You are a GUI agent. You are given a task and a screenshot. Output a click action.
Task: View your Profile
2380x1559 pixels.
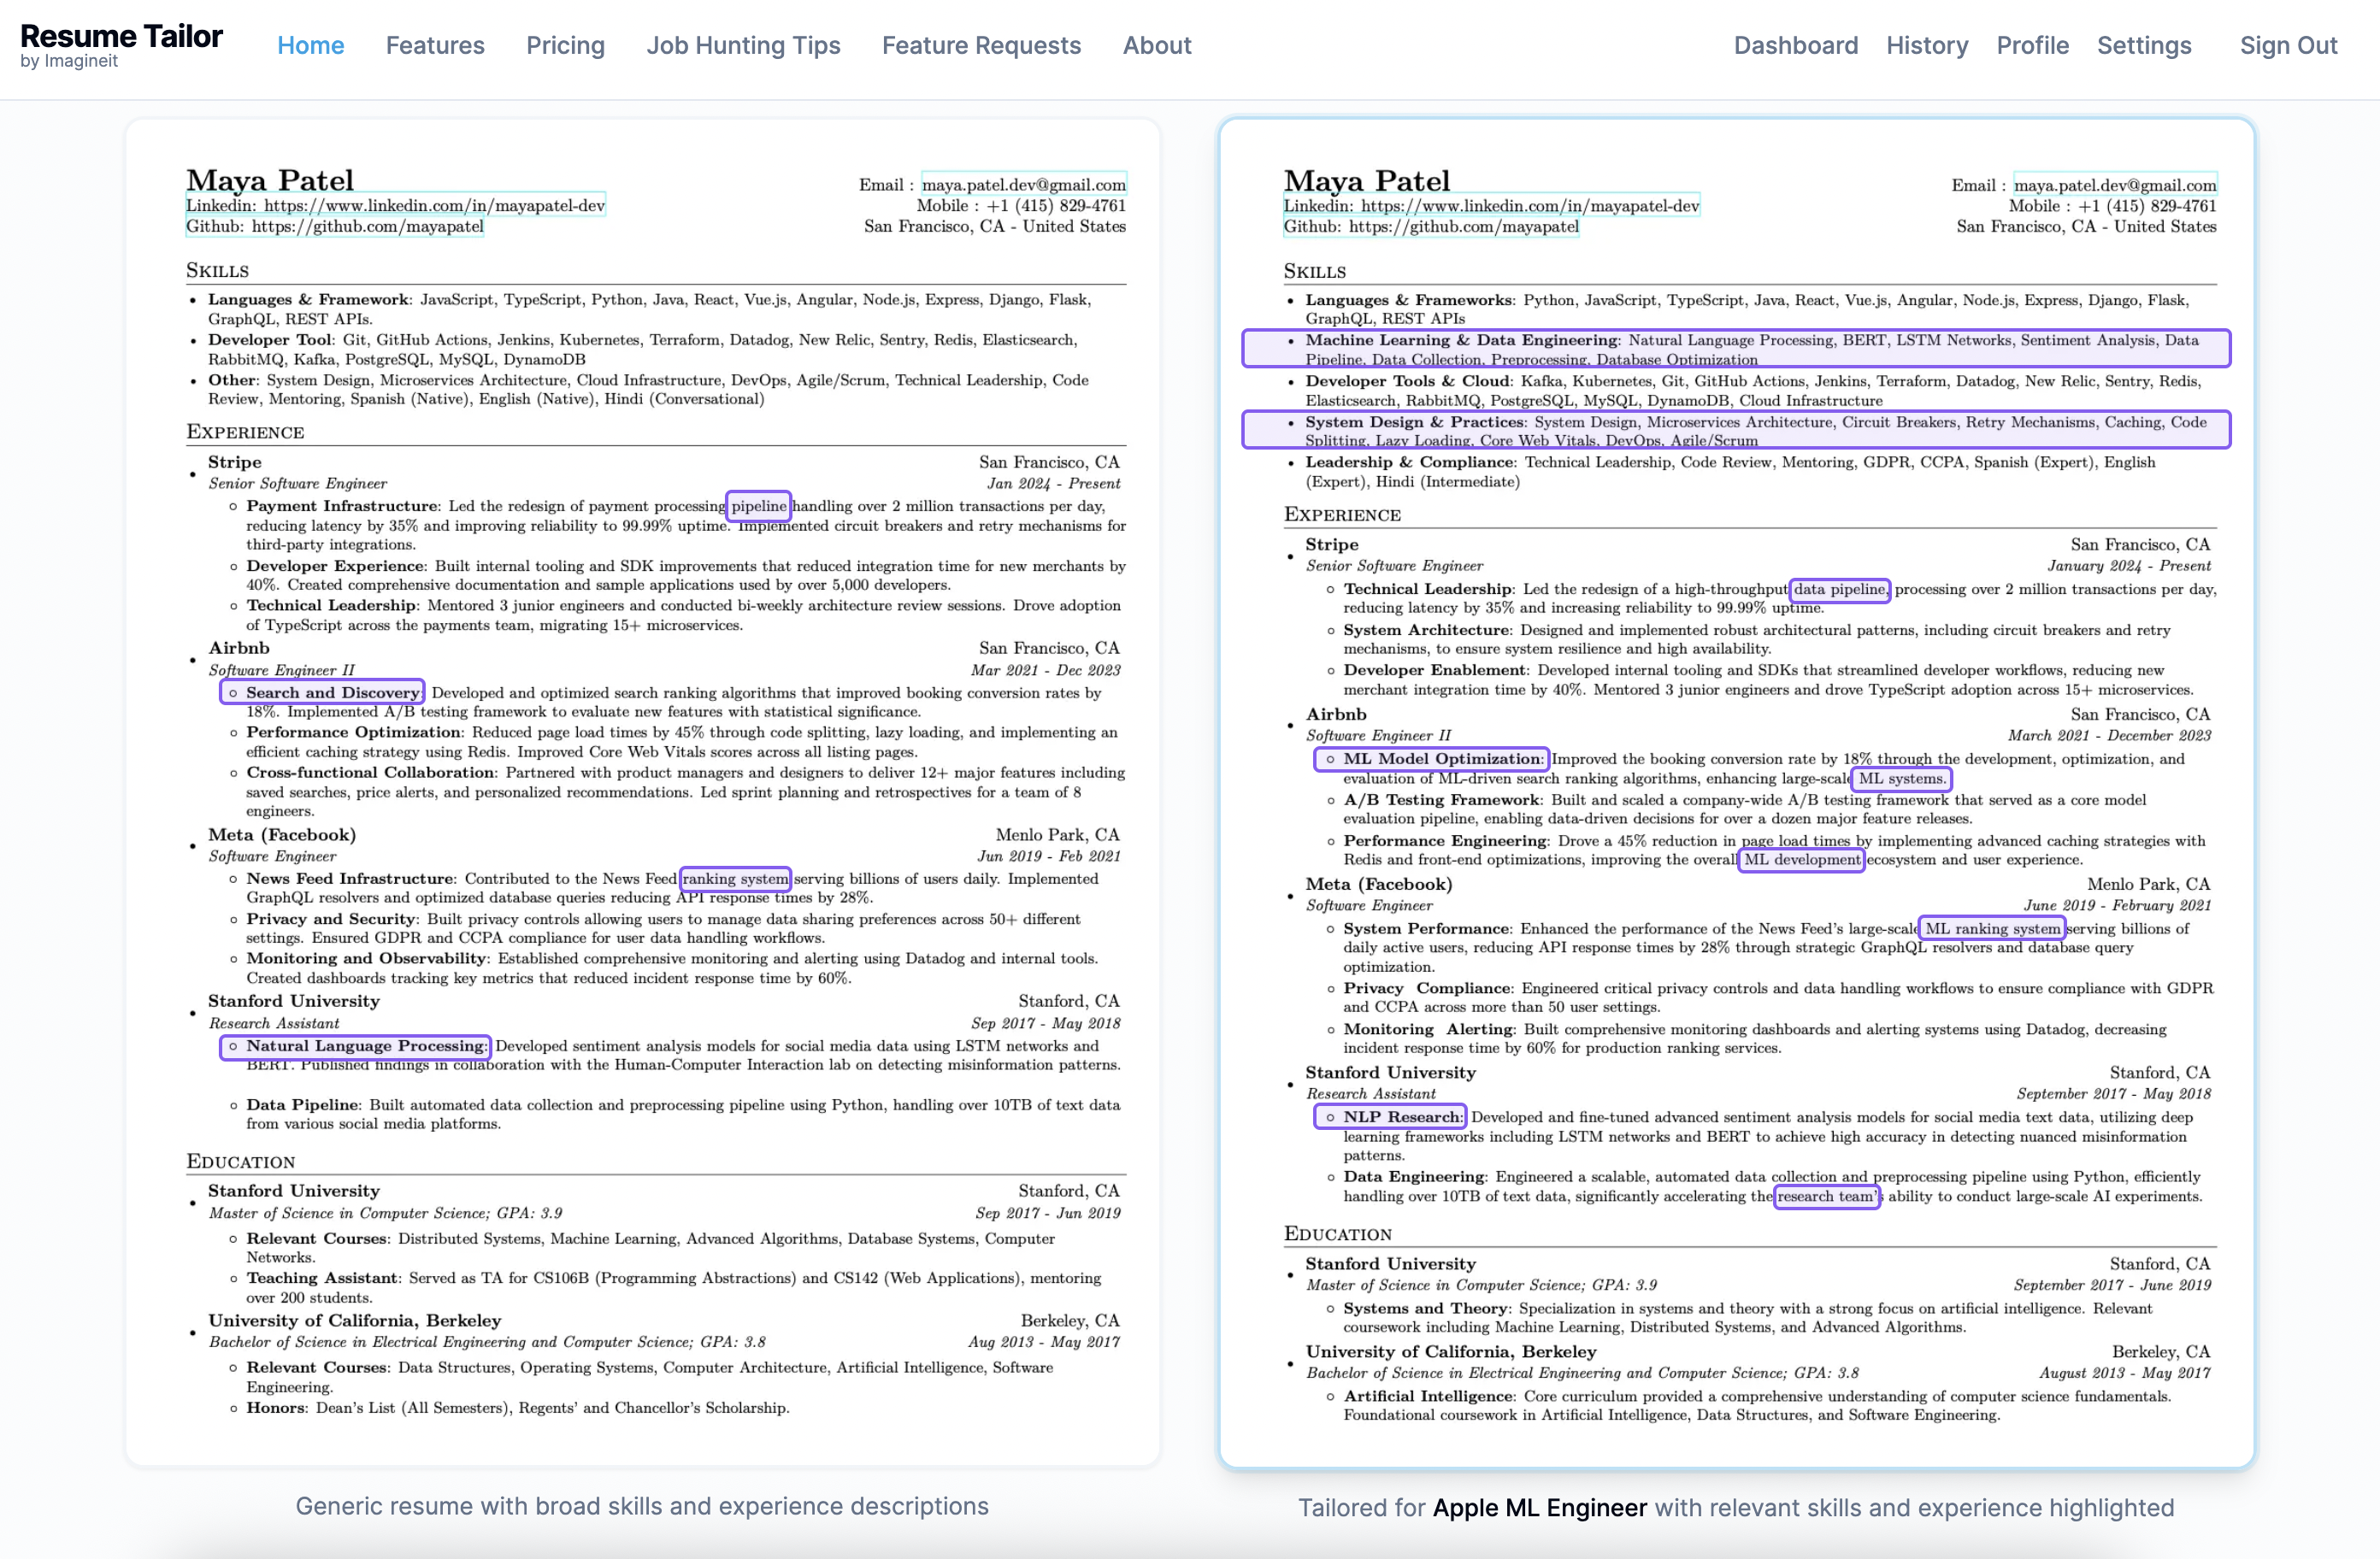click(2032, 45)
